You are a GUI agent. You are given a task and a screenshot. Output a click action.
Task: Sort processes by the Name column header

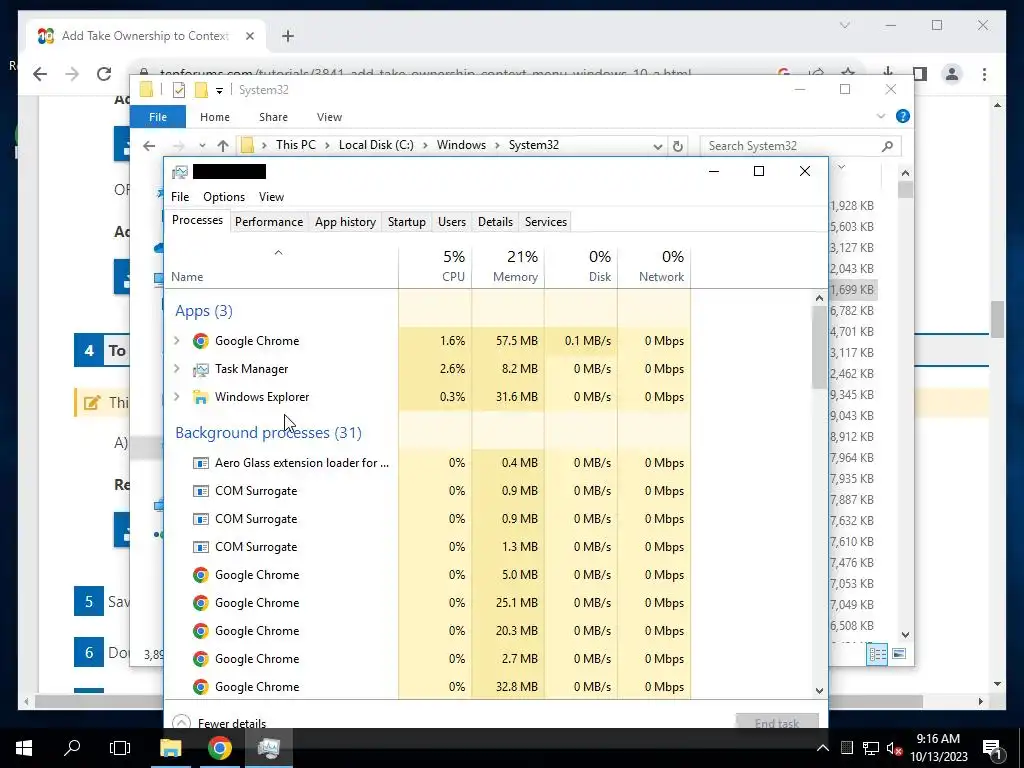pos(281,266)
